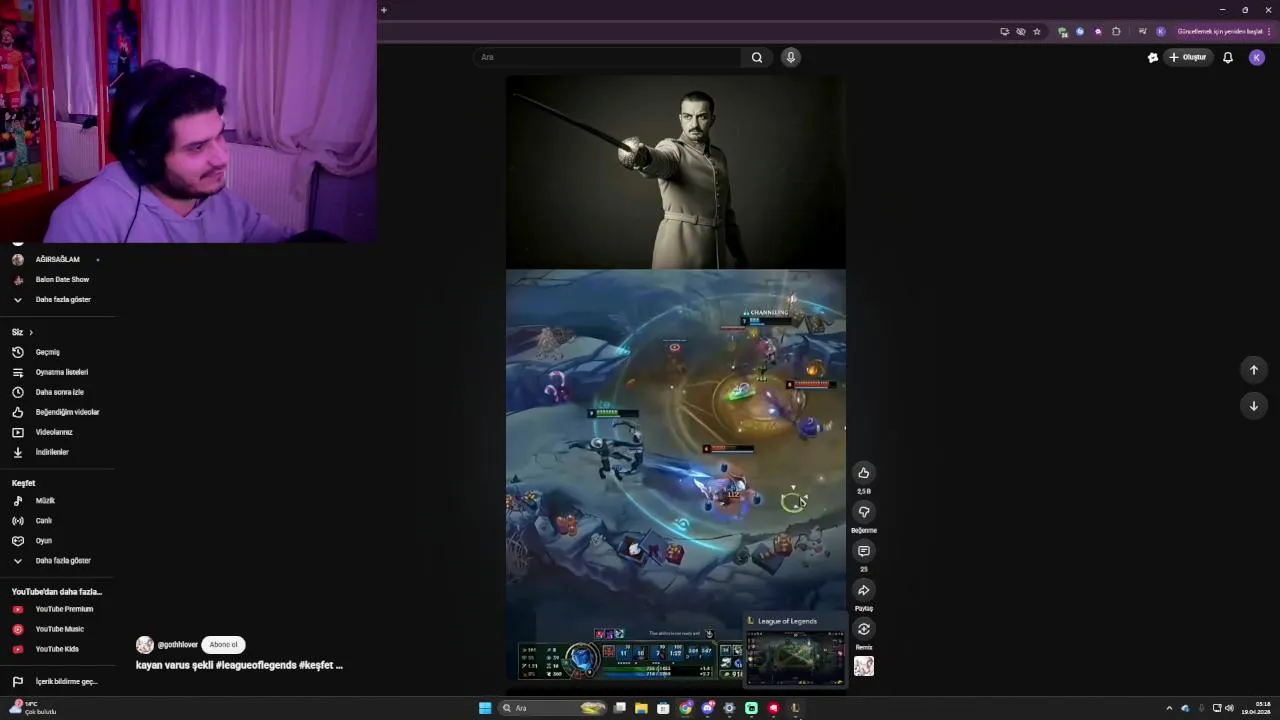The height and width of the screenshot is (720, 1280).
Task: Go to the next Short with down arrow
Action: 1254,406
